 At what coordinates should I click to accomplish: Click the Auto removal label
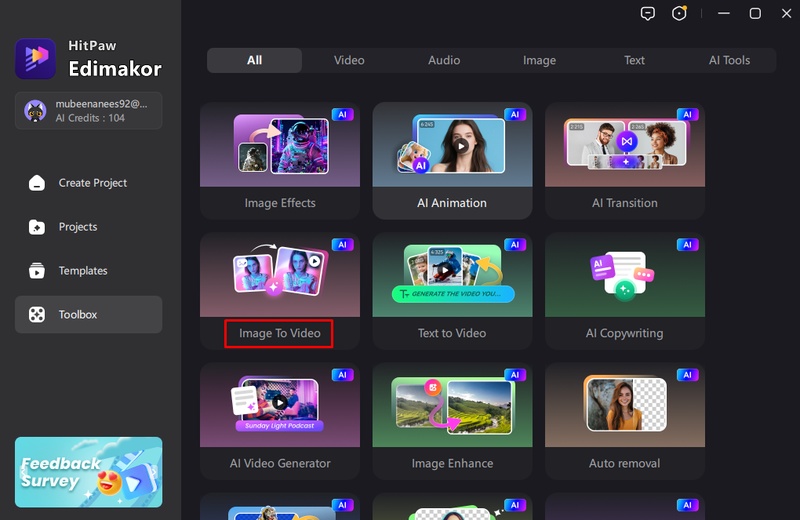624,463
